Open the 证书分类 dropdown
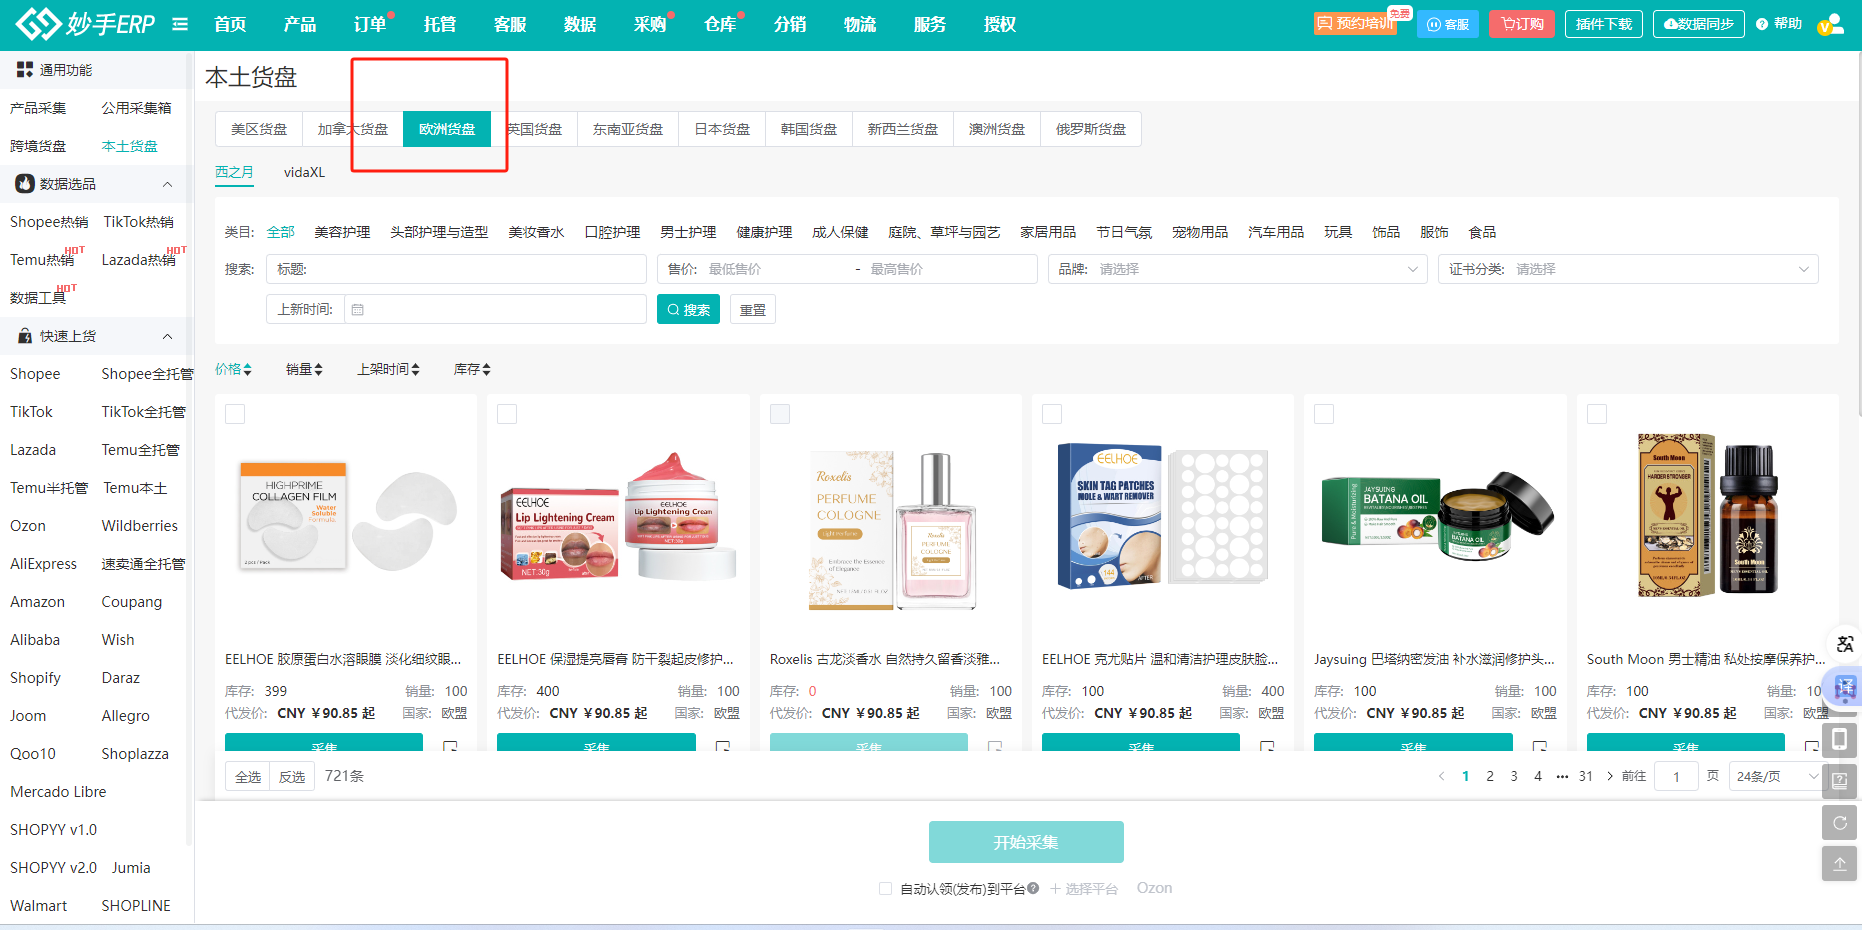The image size is (1862, 930). click(x=1628, y=269)
